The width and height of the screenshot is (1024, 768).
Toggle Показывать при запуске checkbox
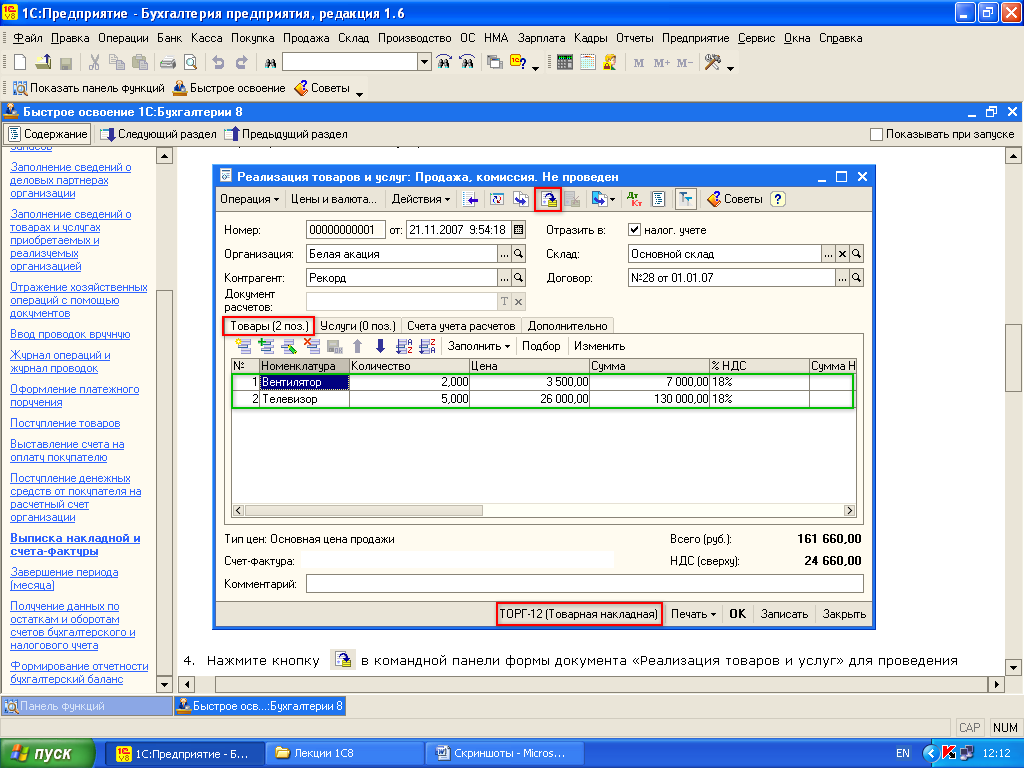pyautogui.click(x=876, y=135)
